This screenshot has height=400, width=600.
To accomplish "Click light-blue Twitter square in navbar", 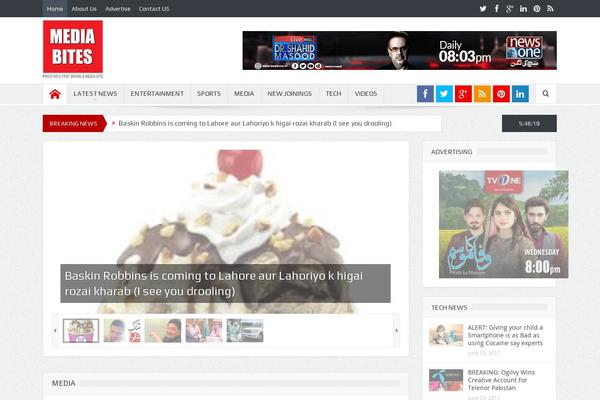I will (x=444, y=94).
